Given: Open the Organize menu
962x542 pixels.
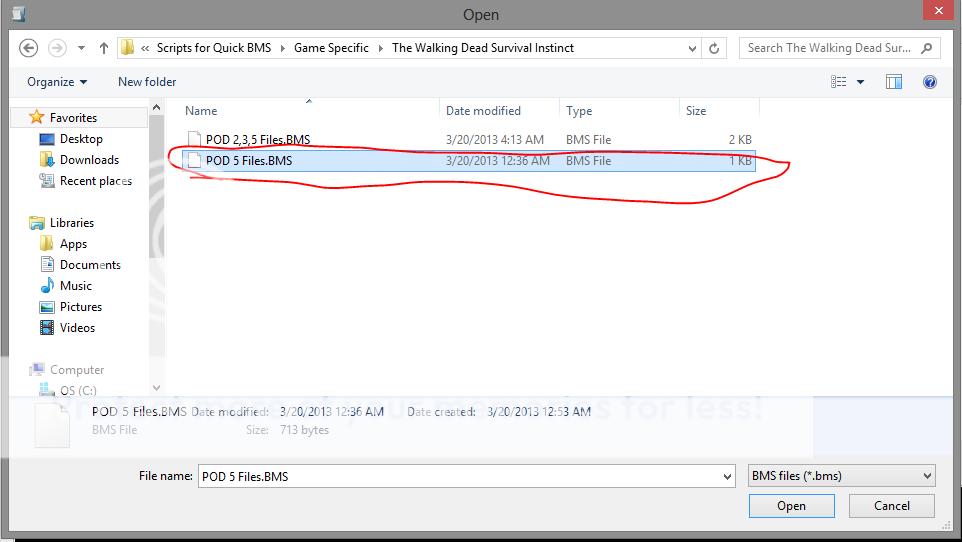Looking at the screenshot, I should (x=57, y=82).
